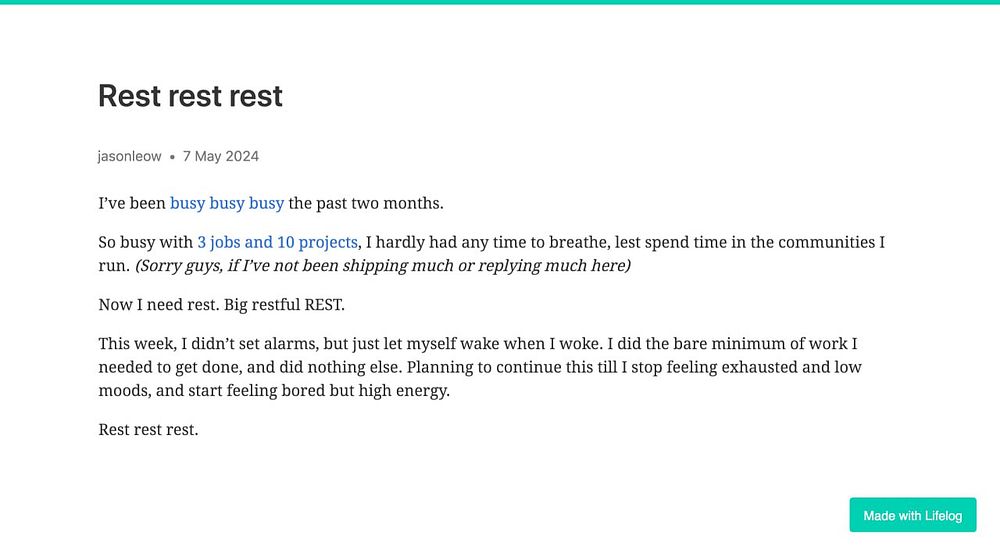Click the teal reading progress bar at top

pos(500,2)
